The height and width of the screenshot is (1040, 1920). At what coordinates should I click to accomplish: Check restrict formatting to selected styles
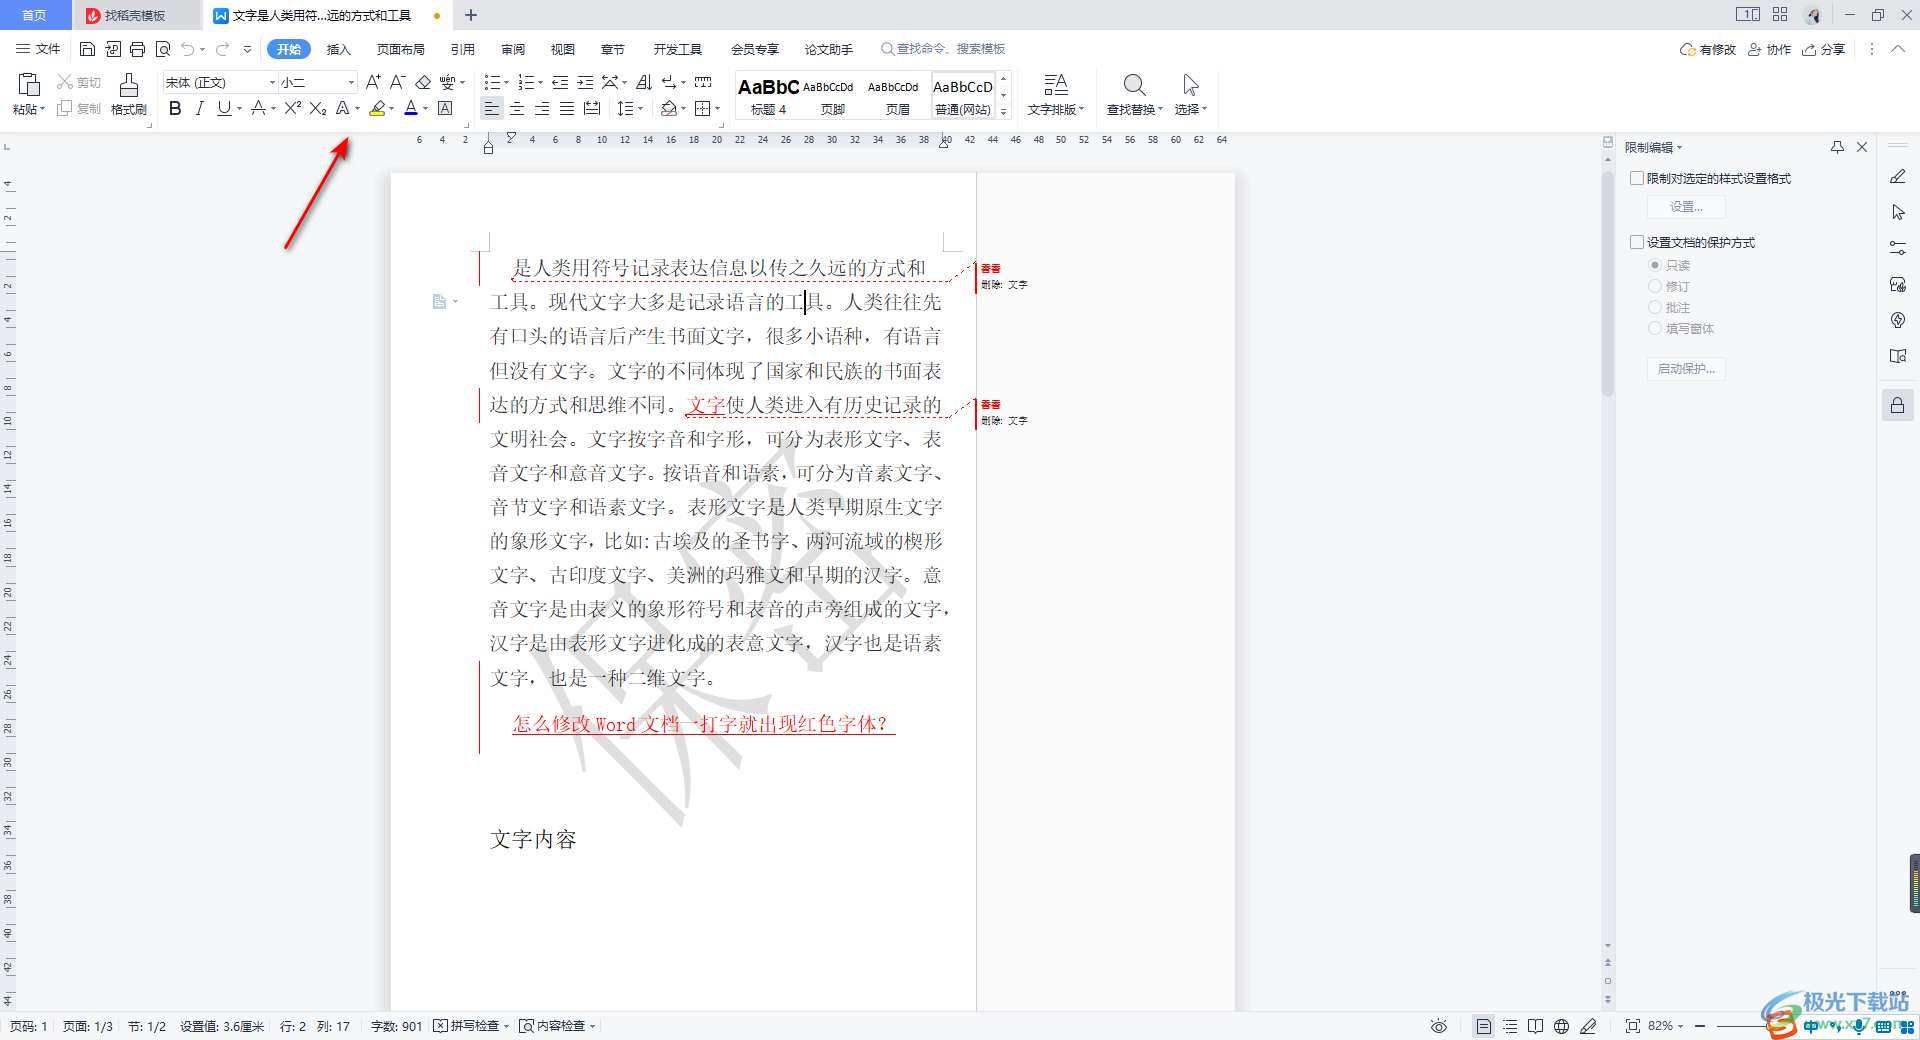(1637, 178)
